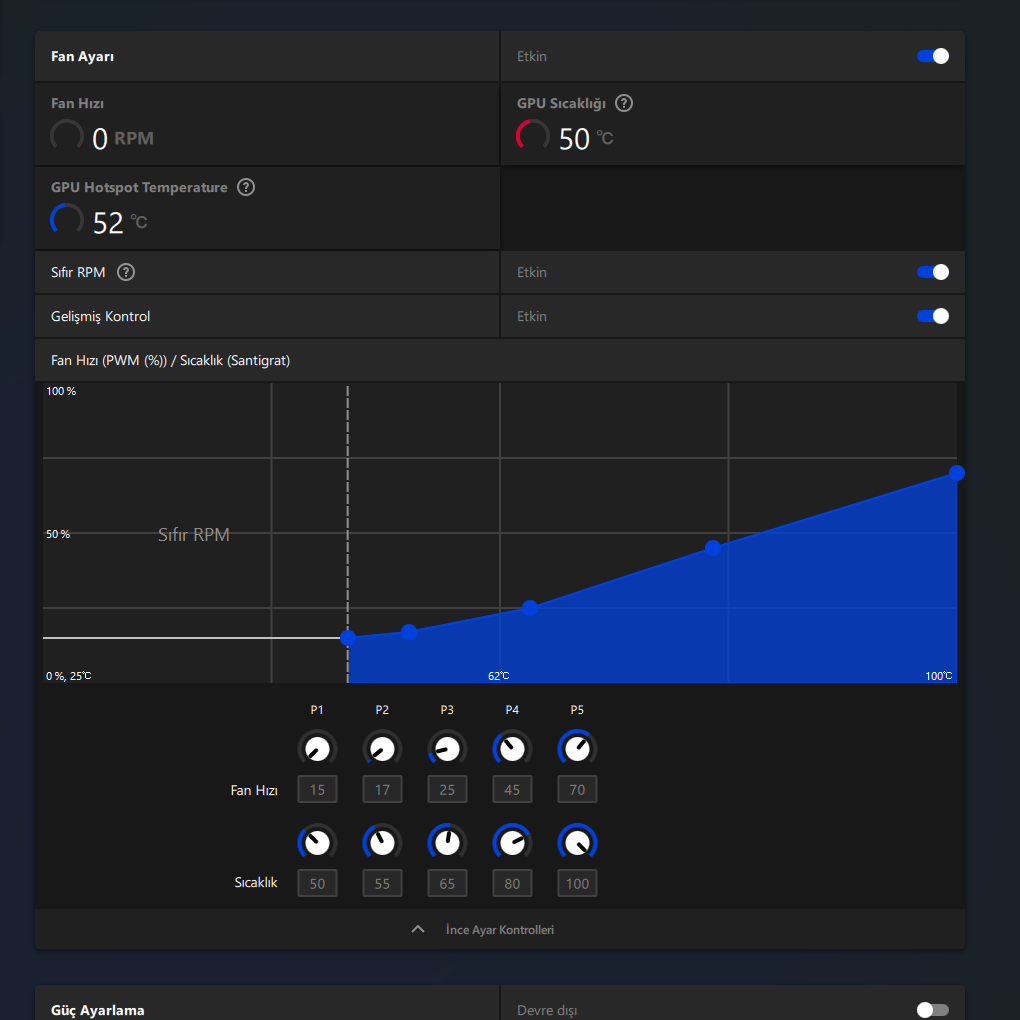Click the P1 temperature field showing 50
This screenshot has height=1020, width=1020.
pyautogui.click(x=317, y=883)
